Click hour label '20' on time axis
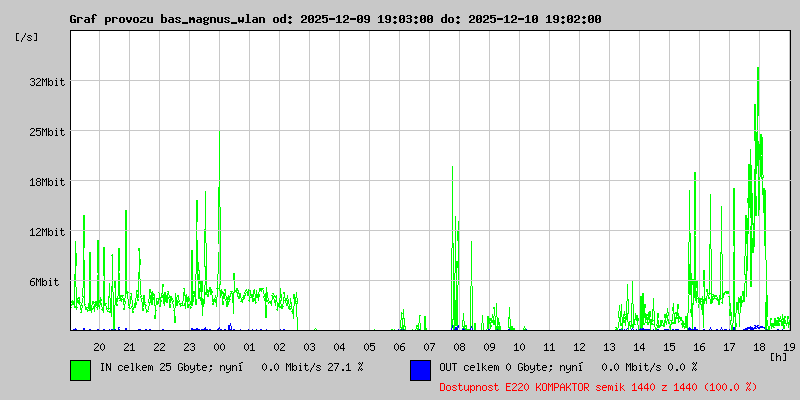The width and height of the screenshot is (800, 400). click(99, 347)
